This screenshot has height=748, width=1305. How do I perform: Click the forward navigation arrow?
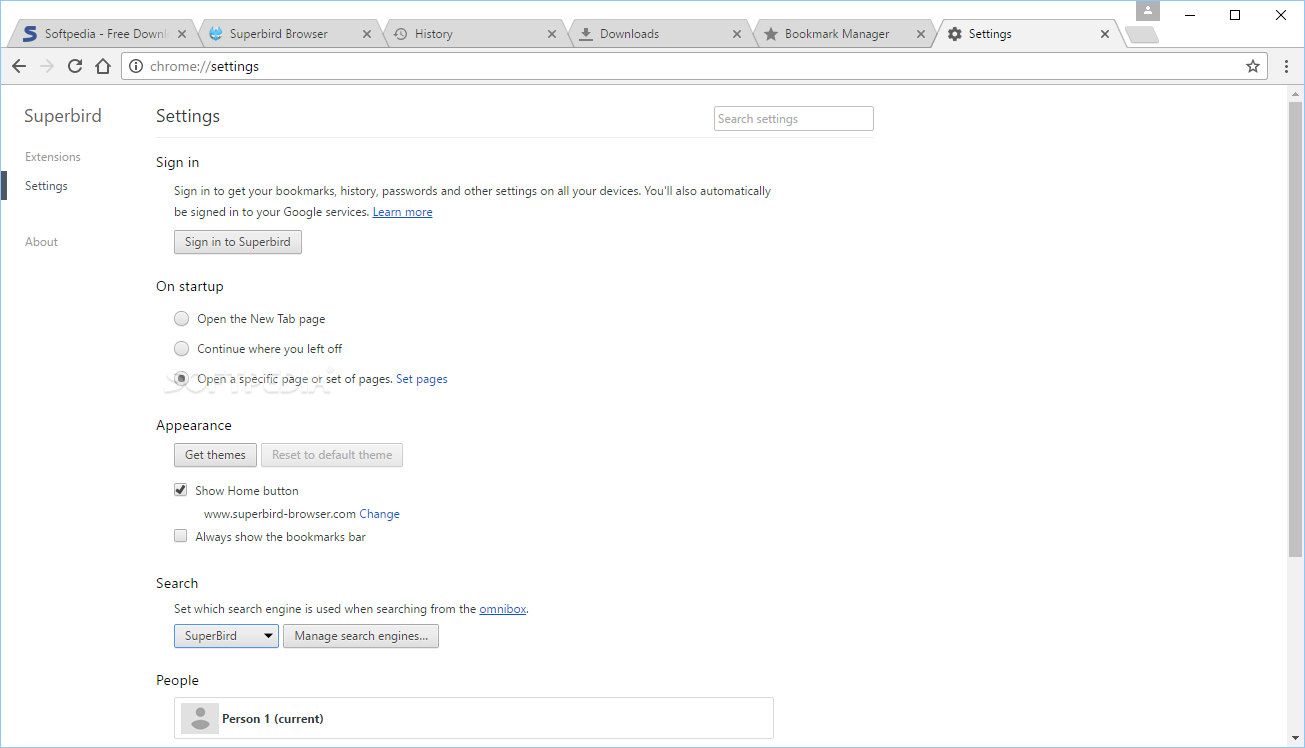(x=47, y=66)
